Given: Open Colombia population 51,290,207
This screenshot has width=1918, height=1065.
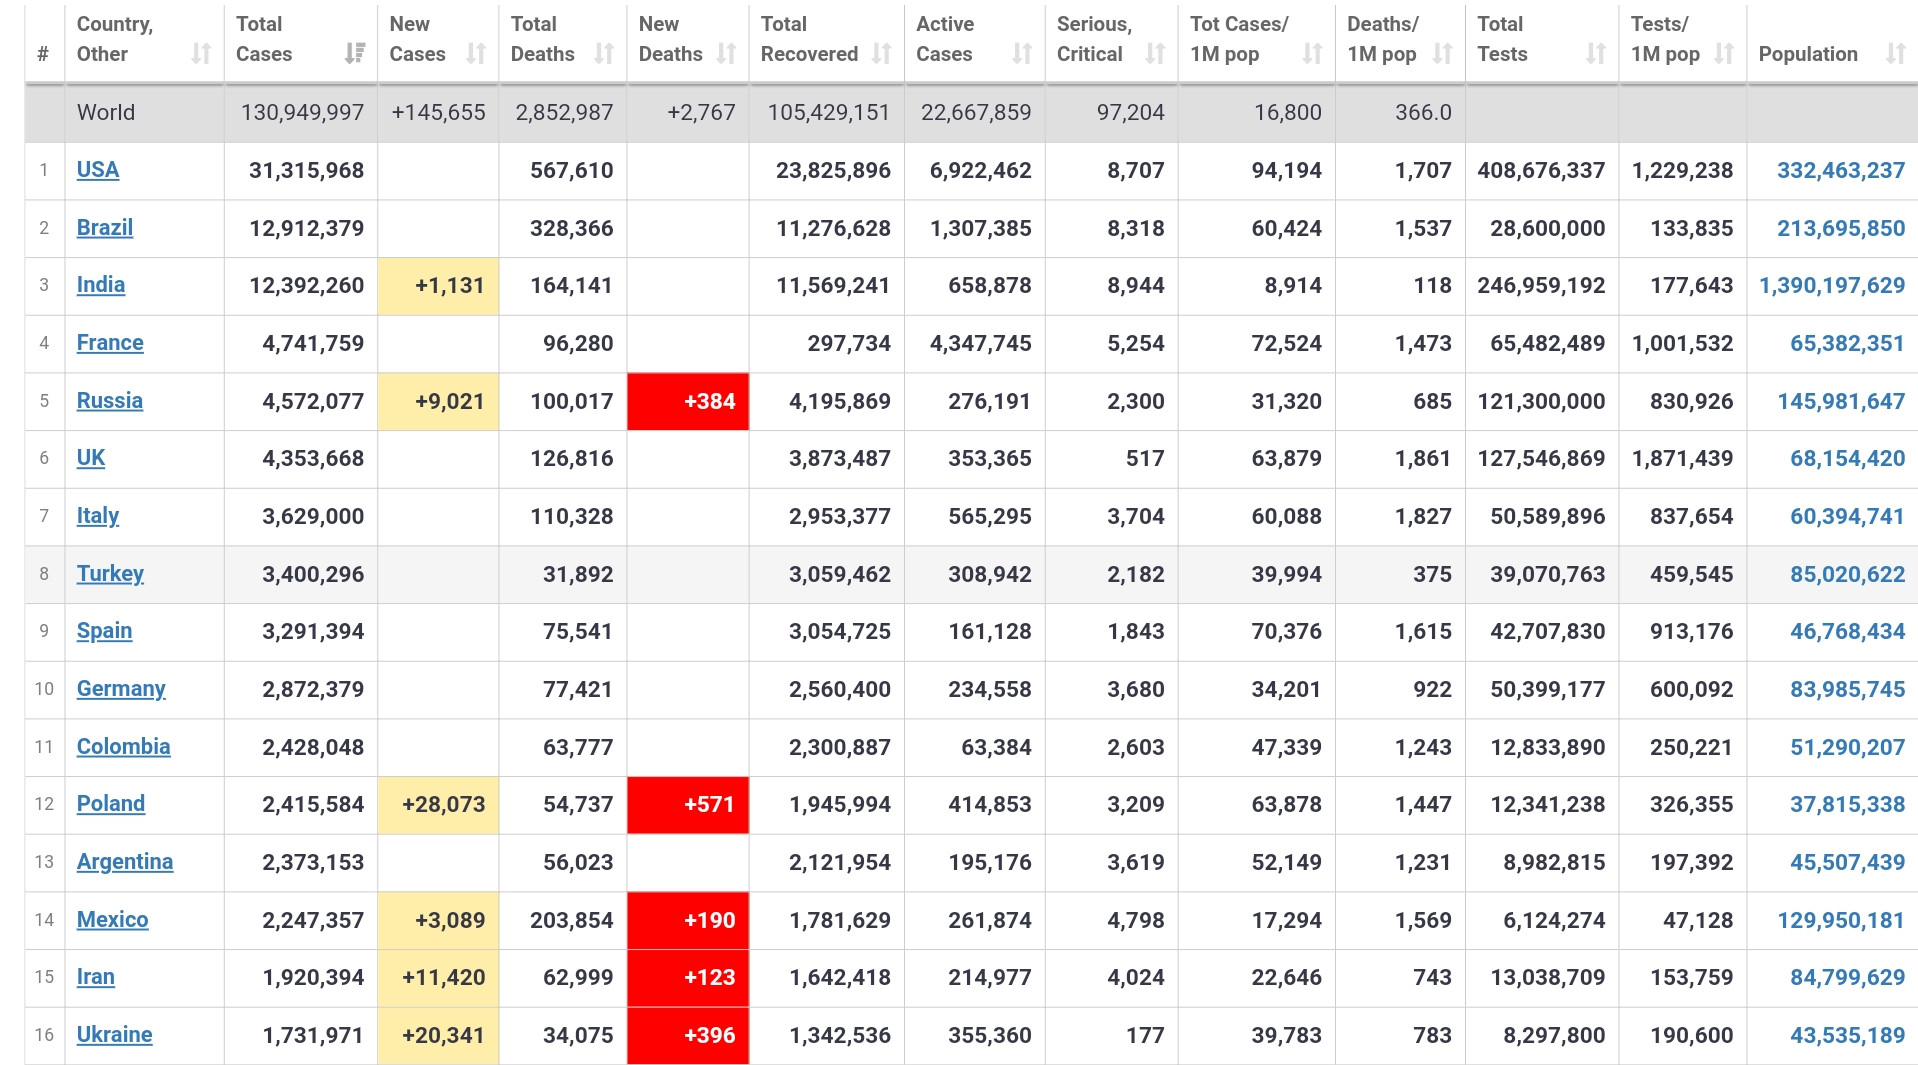Looking at the screenshot, I should click(x=1848, y=748).
